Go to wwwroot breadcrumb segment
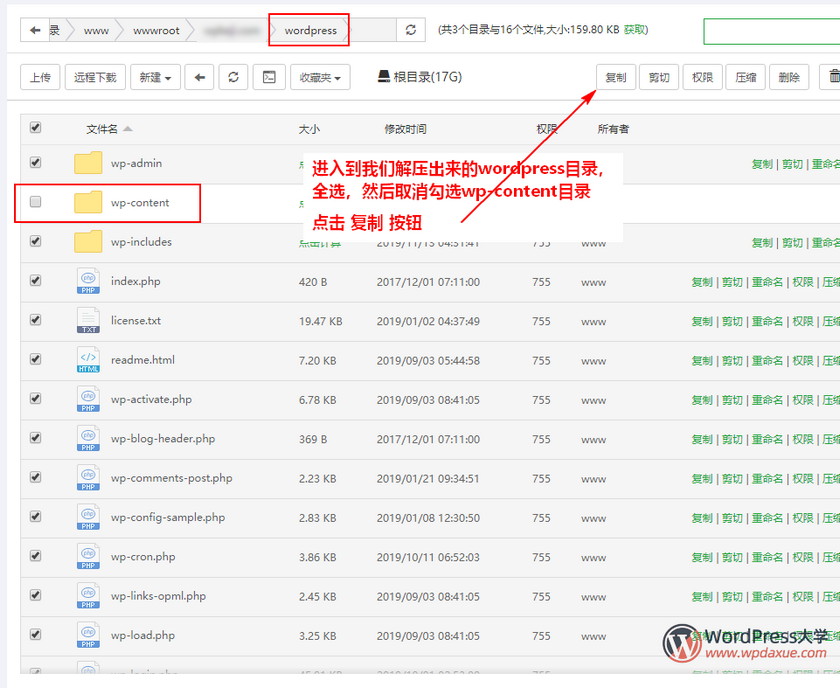The image size is (840, 688). (156, 31)
